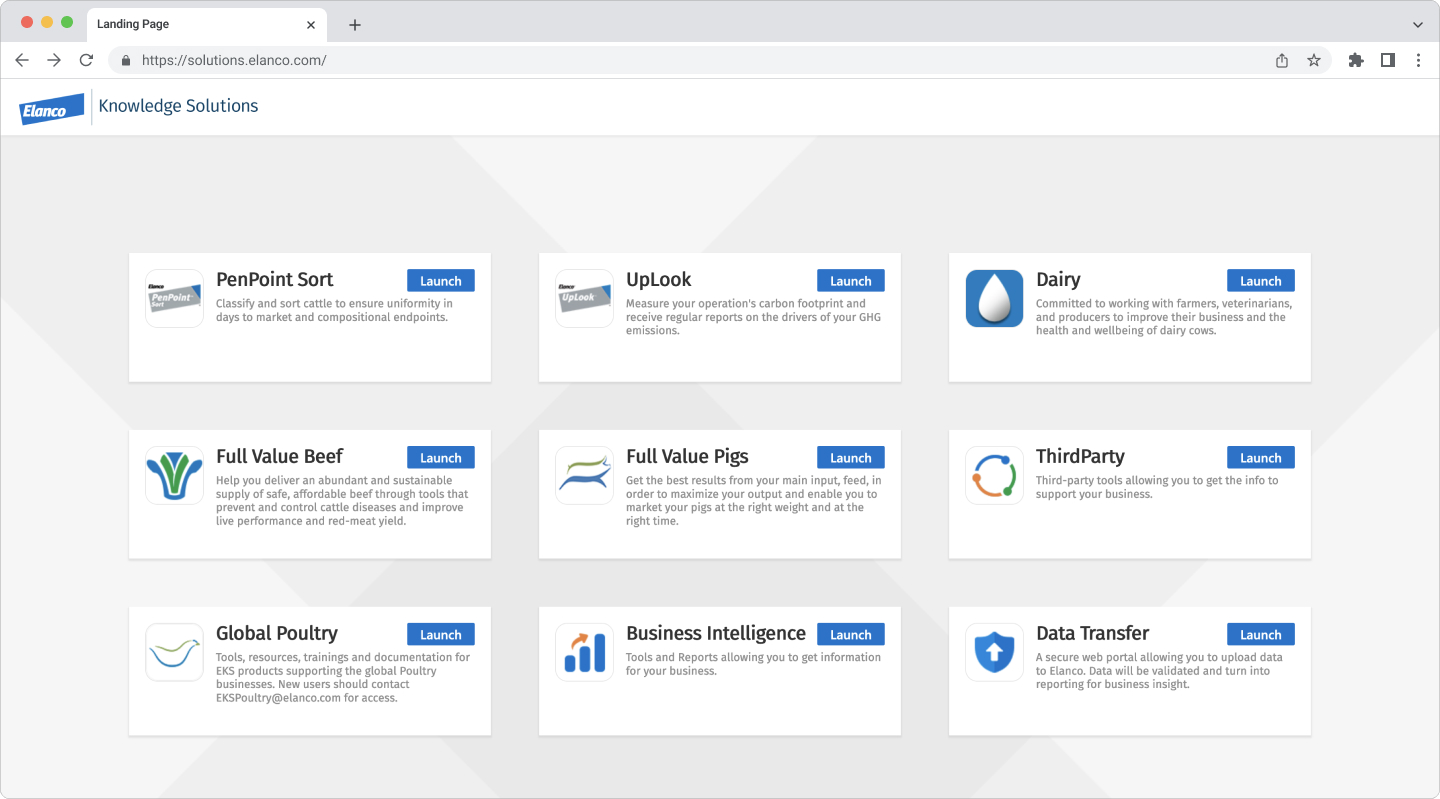Click the Full Value Pigs title
Image resolution: width=1440 pixels, height=799 pixels.
tap(687, 457)
